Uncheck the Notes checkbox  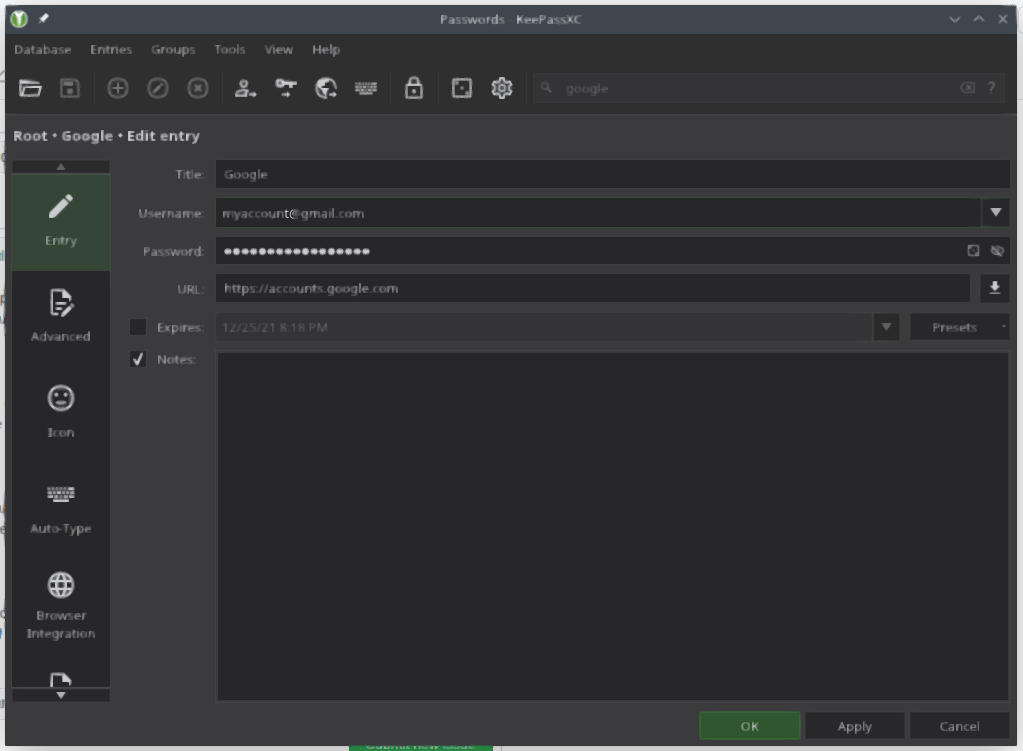coord(138,359)
